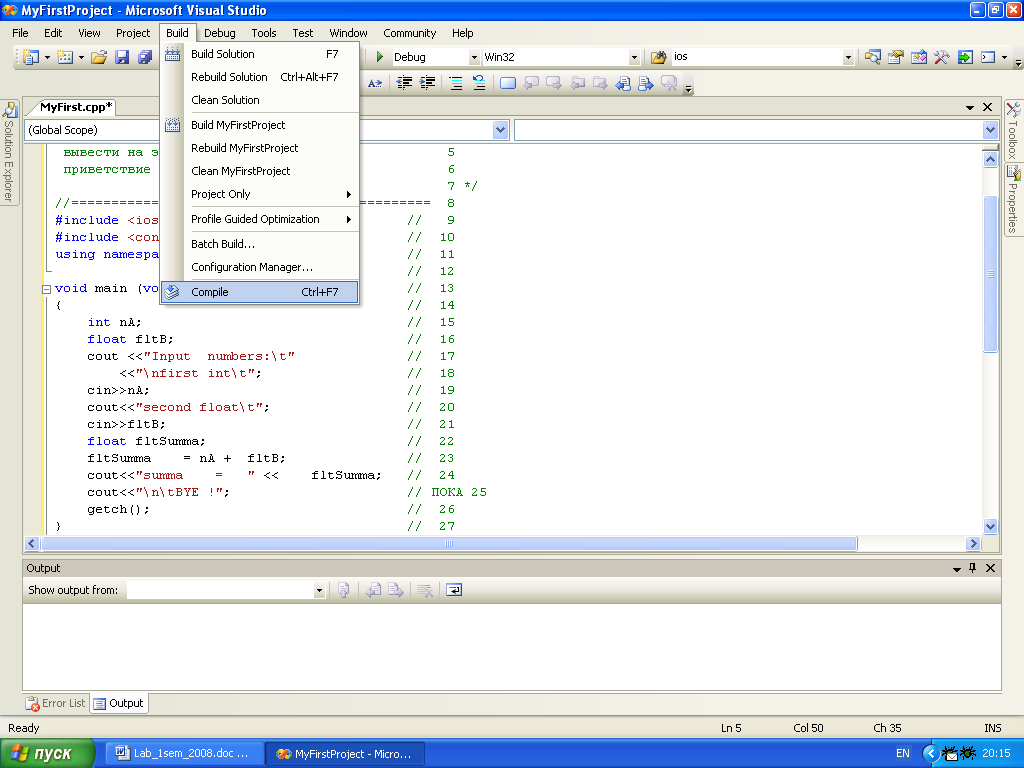Click the clear all bookmarks icon
This screenshot has width=1024, height=768.
pos(669,83)
